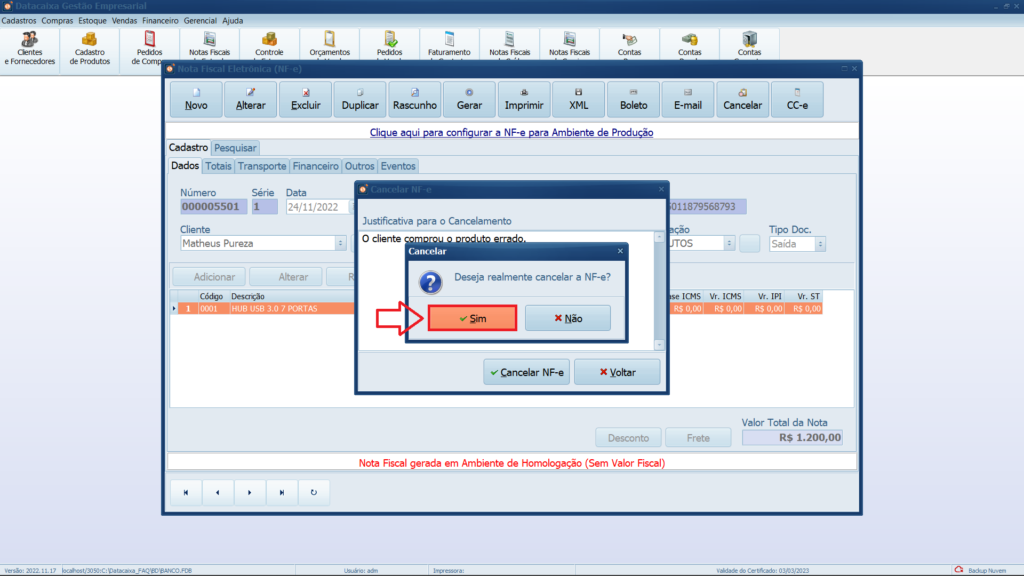The image size is (1024, 576).
Task: Open Clientes e Fornecedores from main toolbar
Action: pos(30,47)
